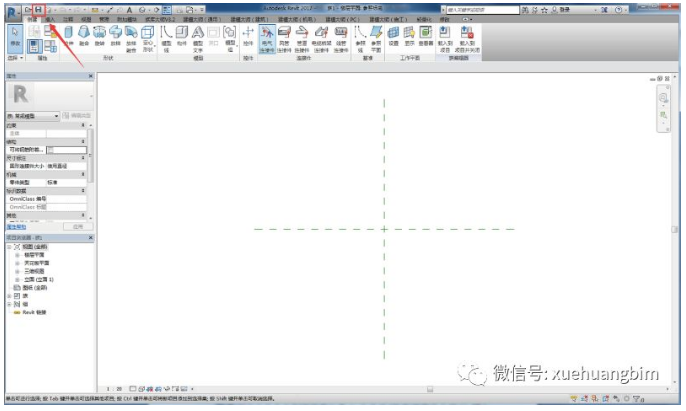Click the Apply button in Properties panel
This screenshot has height=411, width=686.
tap(78, 227)
